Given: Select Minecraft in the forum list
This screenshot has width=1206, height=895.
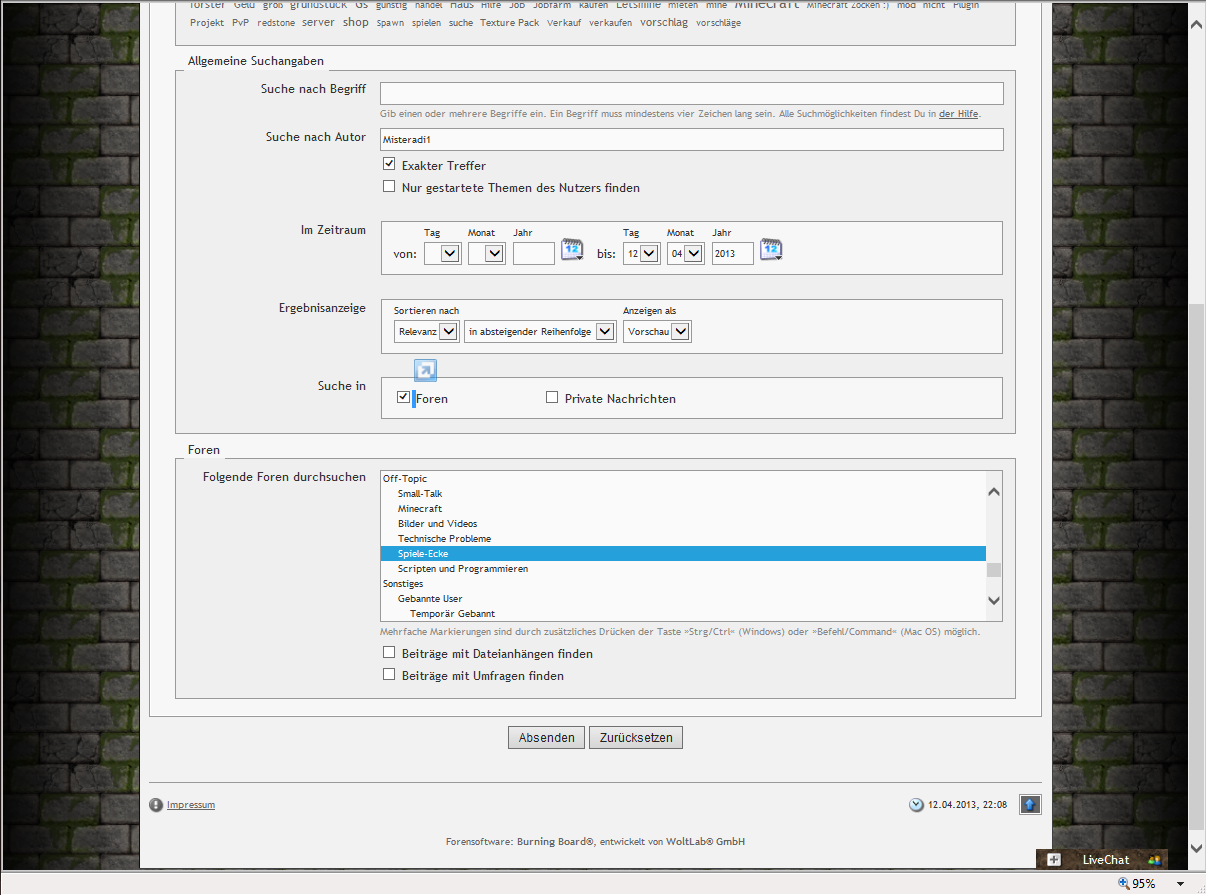Looking at the screenshot, I should click(420, 509).
